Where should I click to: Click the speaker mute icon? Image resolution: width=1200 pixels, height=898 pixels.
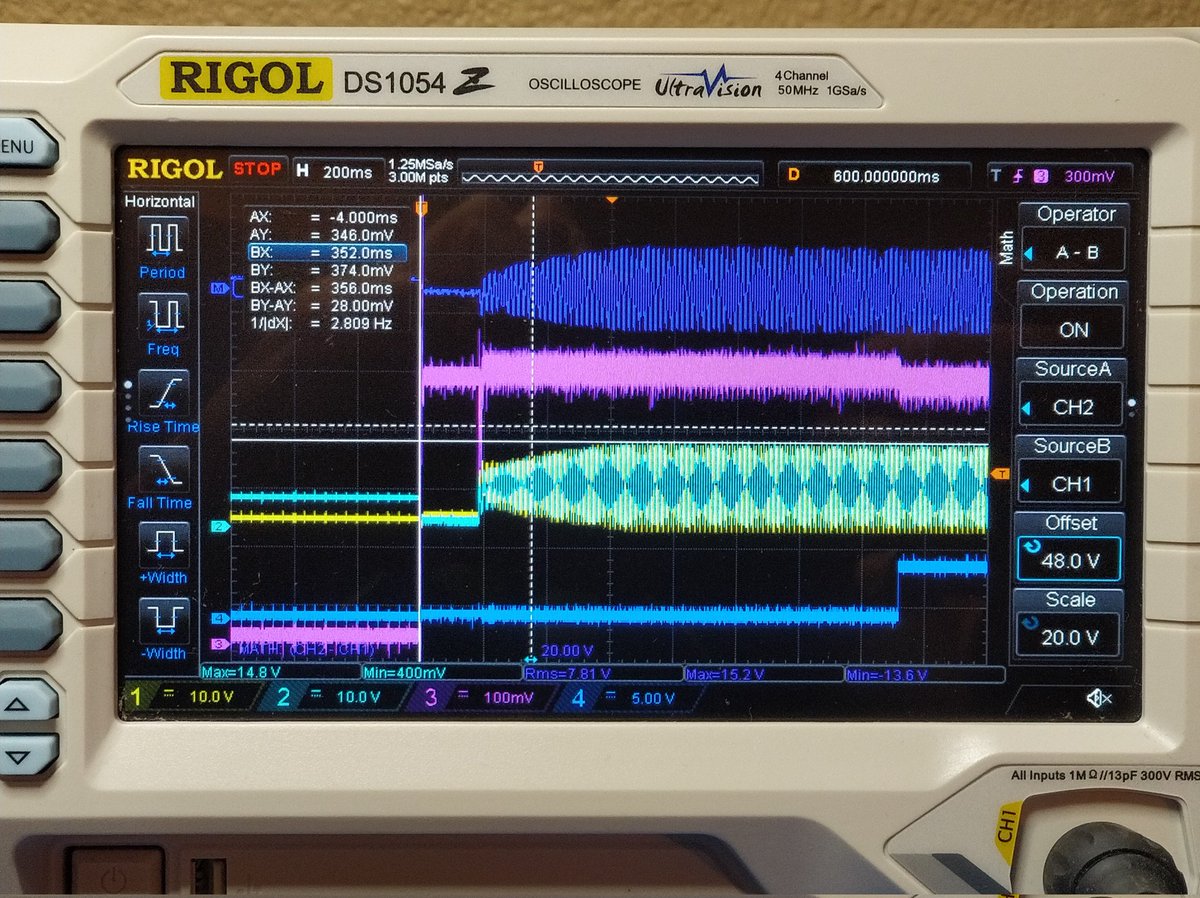[1100, 698]
